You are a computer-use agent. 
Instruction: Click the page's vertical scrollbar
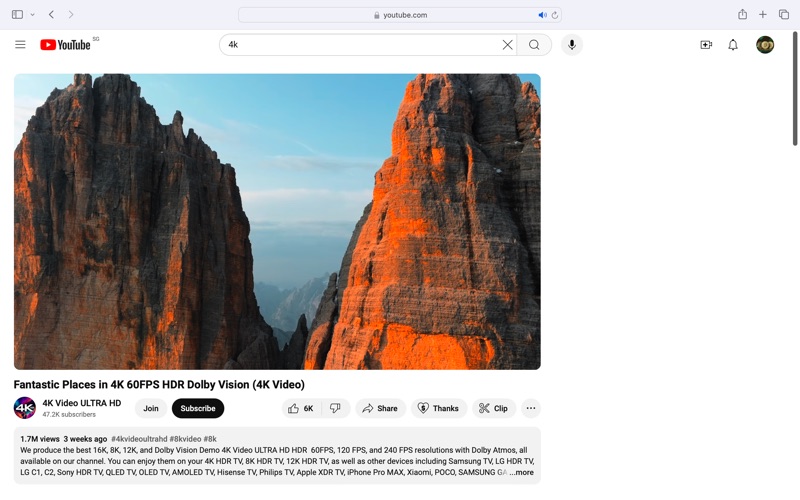[795, 90]
